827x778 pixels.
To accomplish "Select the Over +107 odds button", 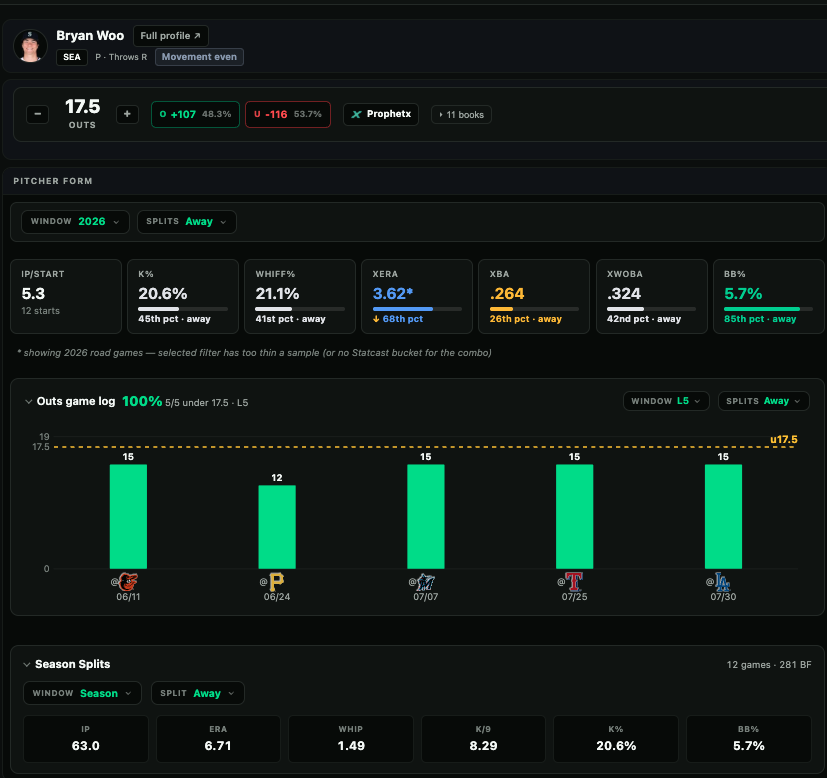I will tap(195, 114).
